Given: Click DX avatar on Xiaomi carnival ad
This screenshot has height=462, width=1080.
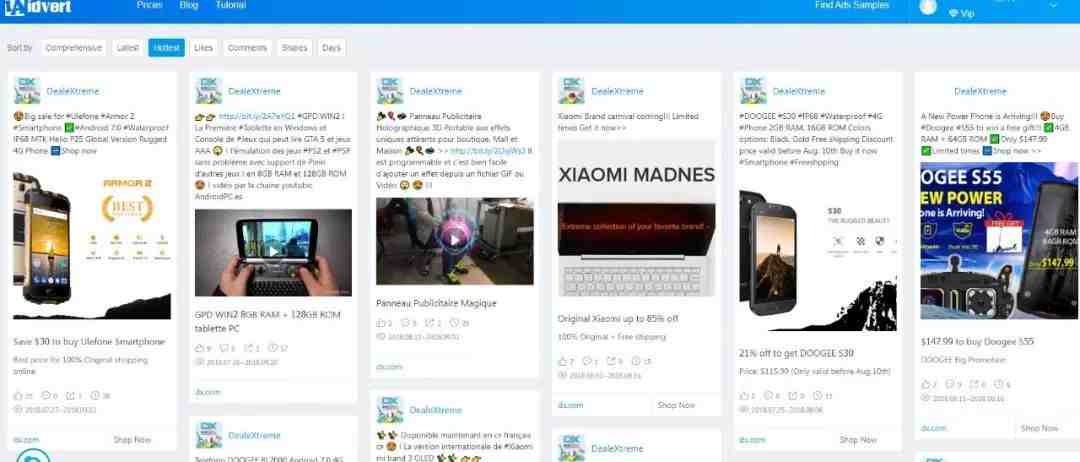Looking at the screenshot, I should coord(572,91).
